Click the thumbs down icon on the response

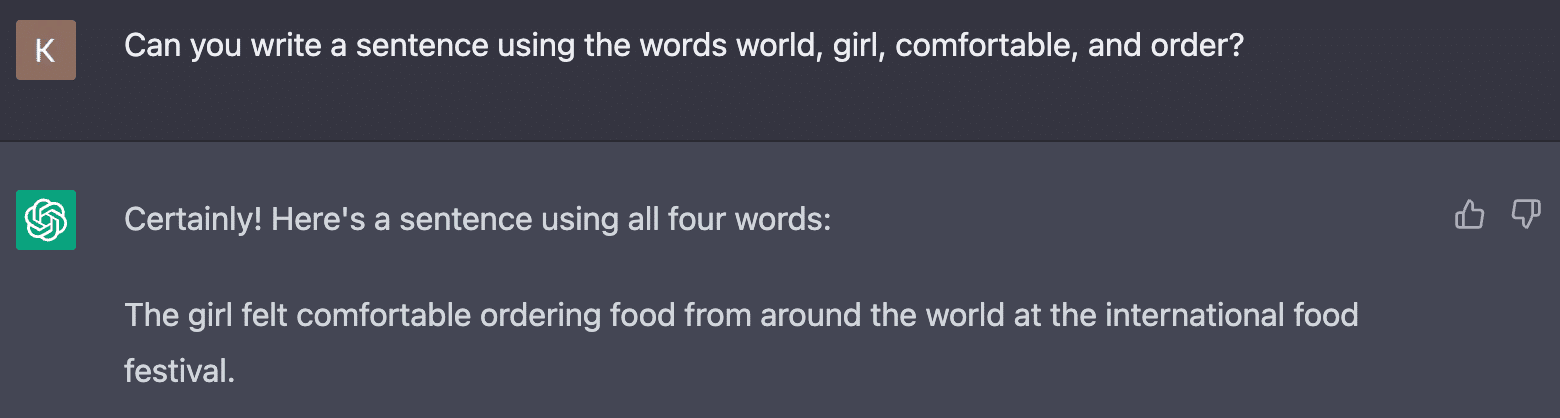point(1525,214)
